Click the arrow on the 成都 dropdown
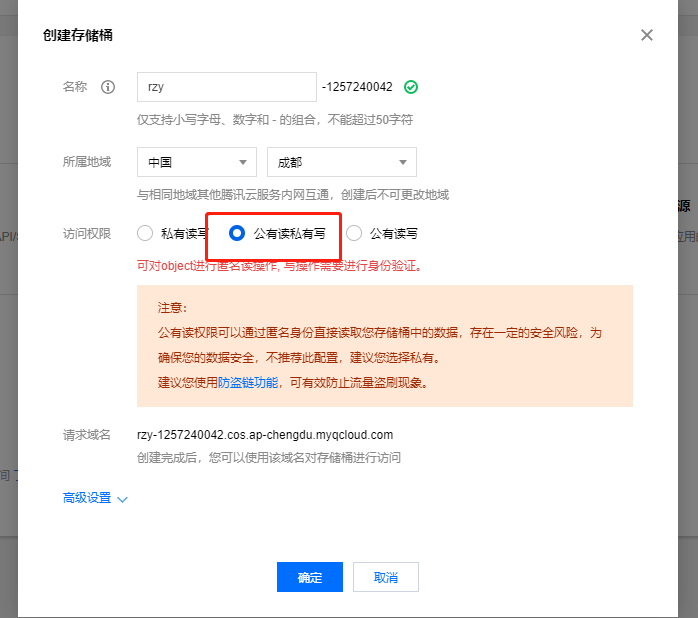This screenshot has width=698, height=618. click(x=403, y=162)
